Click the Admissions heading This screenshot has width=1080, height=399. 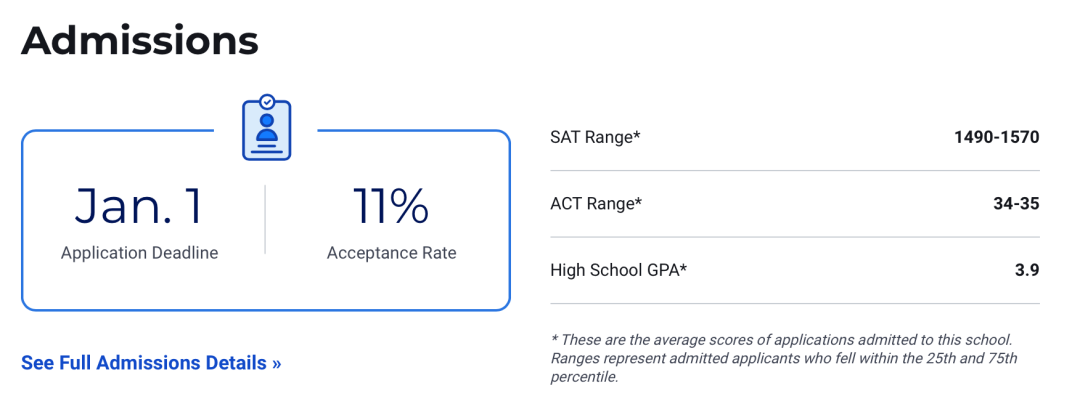pyautogui.click(x=140, y=41)
